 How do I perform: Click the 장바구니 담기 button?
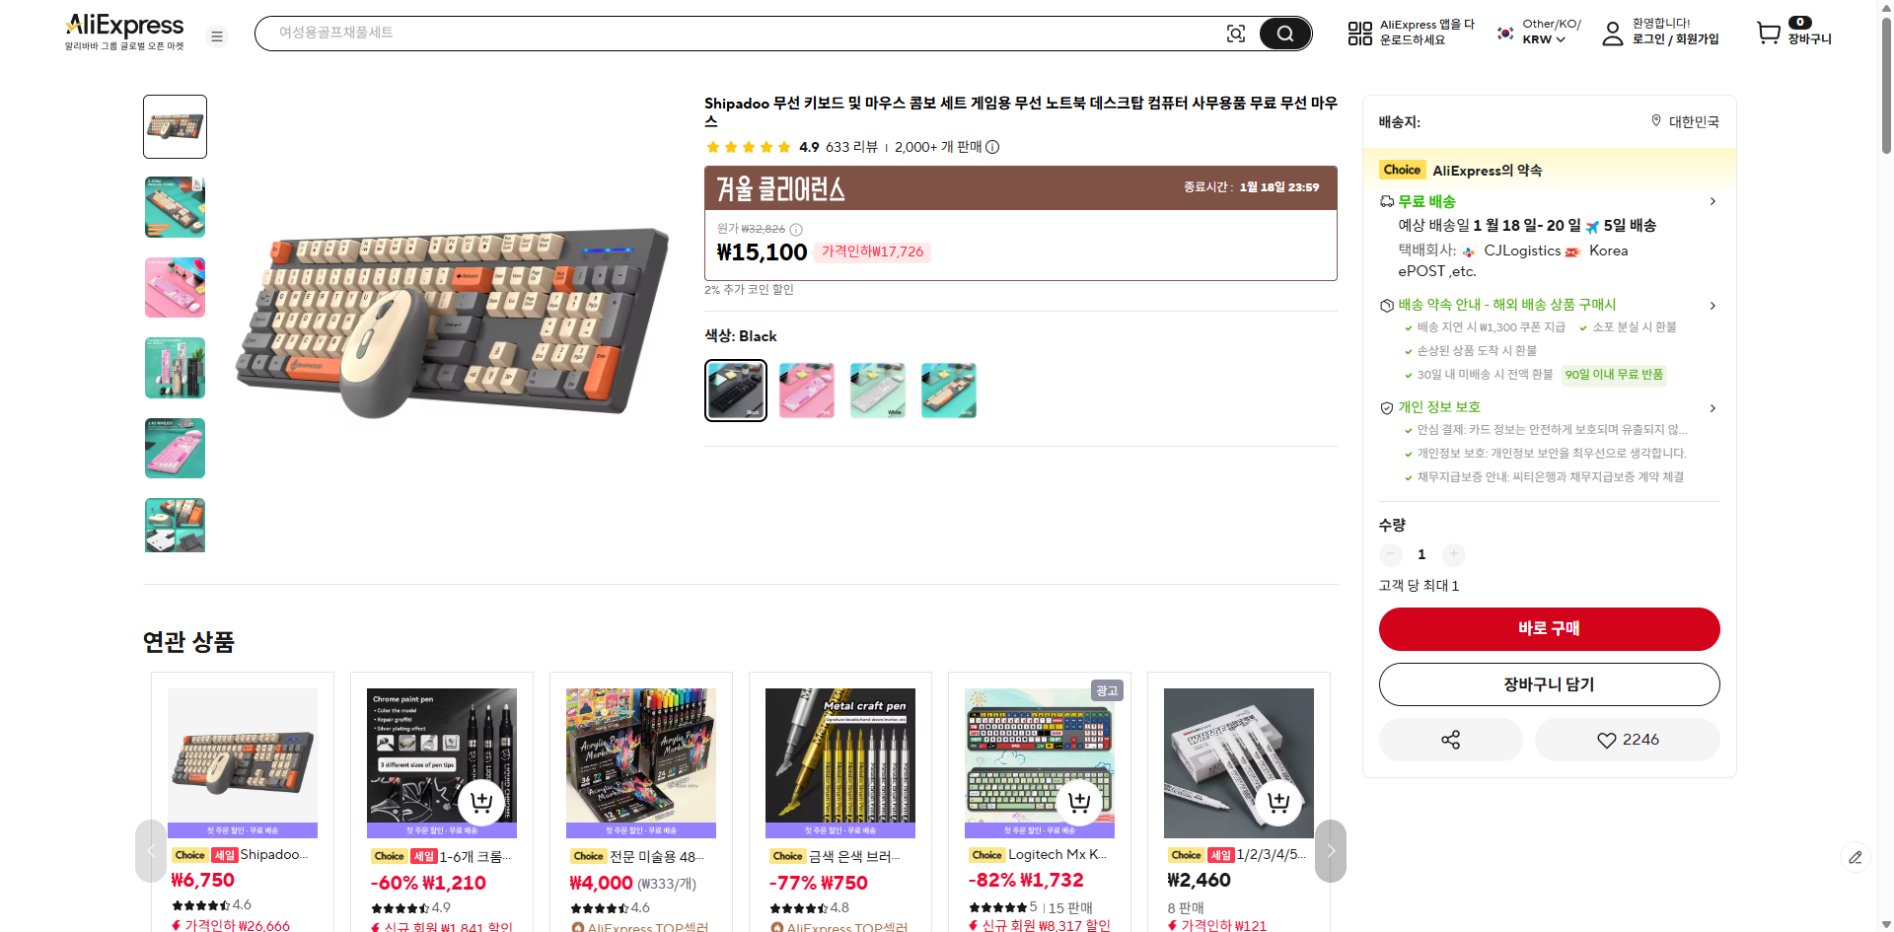(x=1549, y=685)
